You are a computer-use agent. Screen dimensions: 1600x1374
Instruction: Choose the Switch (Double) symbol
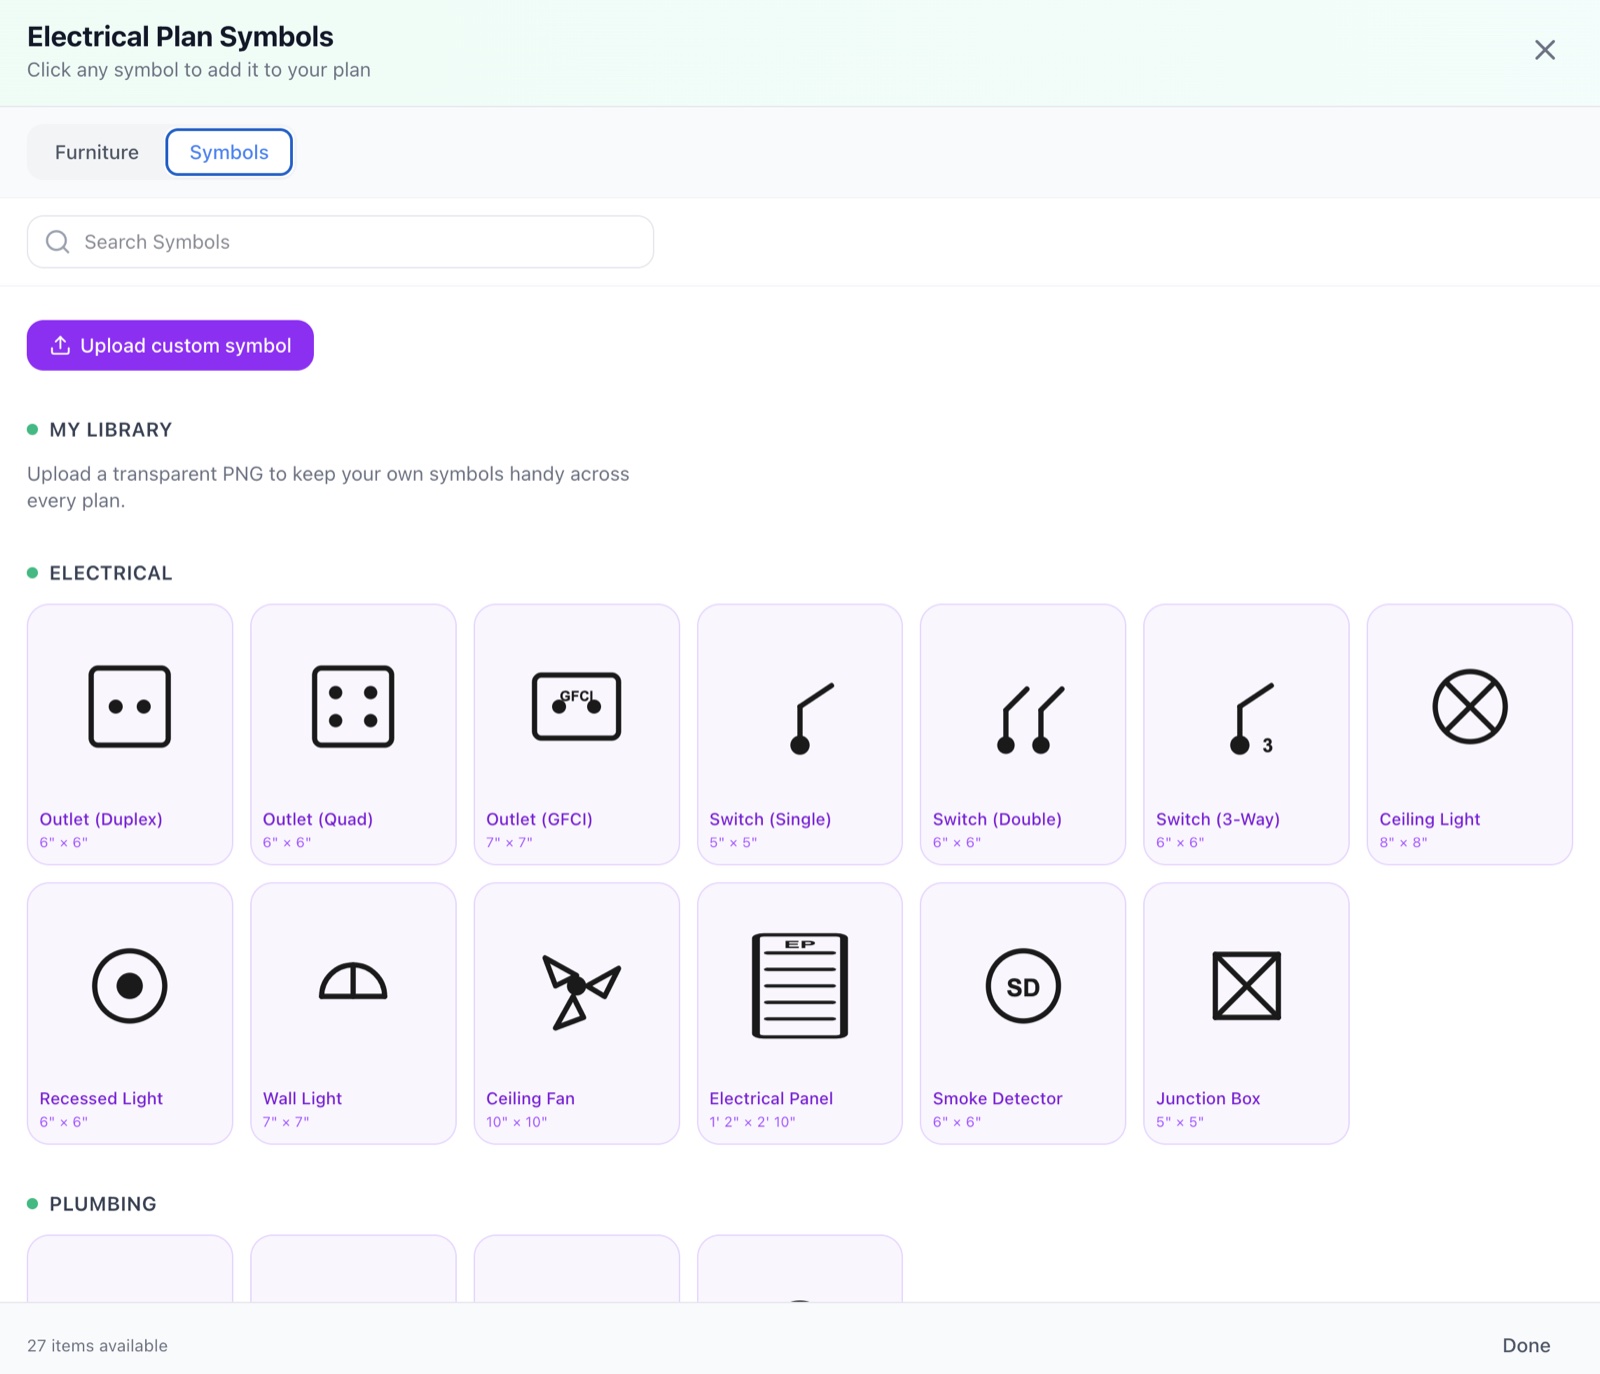[1023, 734]
